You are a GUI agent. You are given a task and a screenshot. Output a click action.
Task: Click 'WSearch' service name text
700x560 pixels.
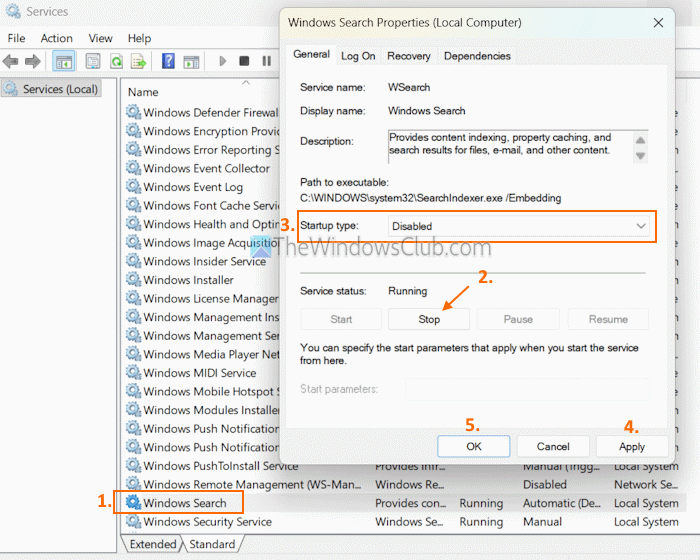tap(409, 87)
